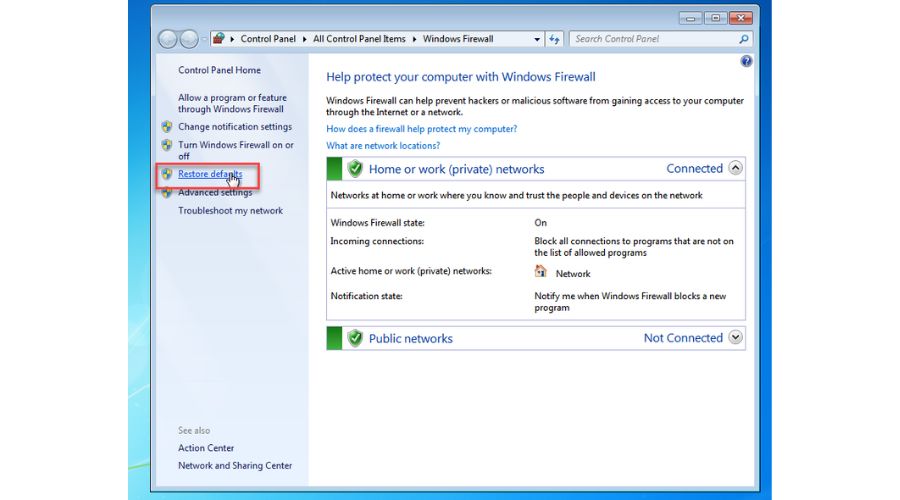Open Turn Windows Firewall on or off
Viewport: 900px width, 500px height.
235,150
